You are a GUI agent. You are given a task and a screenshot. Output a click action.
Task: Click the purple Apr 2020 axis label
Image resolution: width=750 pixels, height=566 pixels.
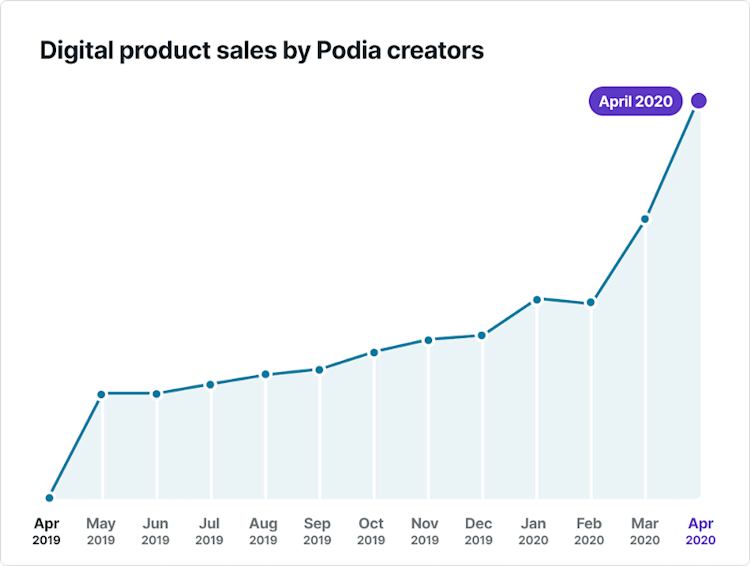tap(701, 531)
